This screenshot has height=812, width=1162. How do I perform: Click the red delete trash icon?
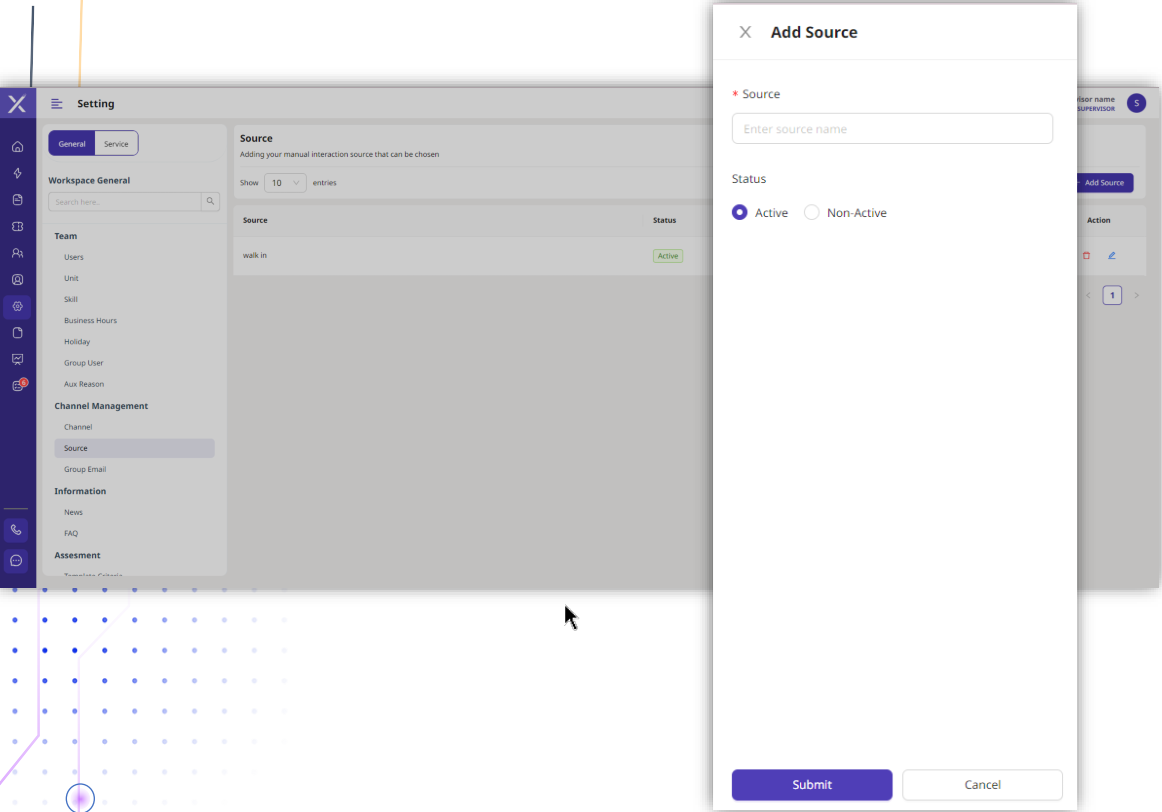(1087, 256)
